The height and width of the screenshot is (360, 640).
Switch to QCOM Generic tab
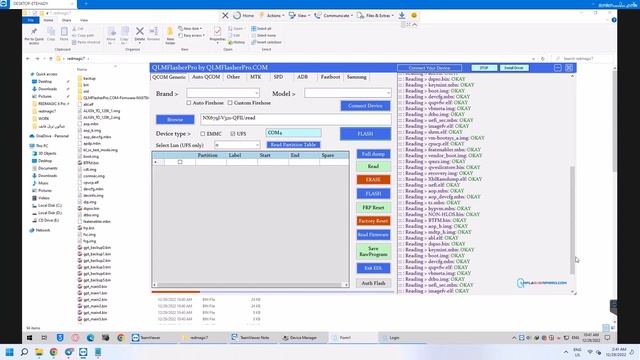pos(169,77)
